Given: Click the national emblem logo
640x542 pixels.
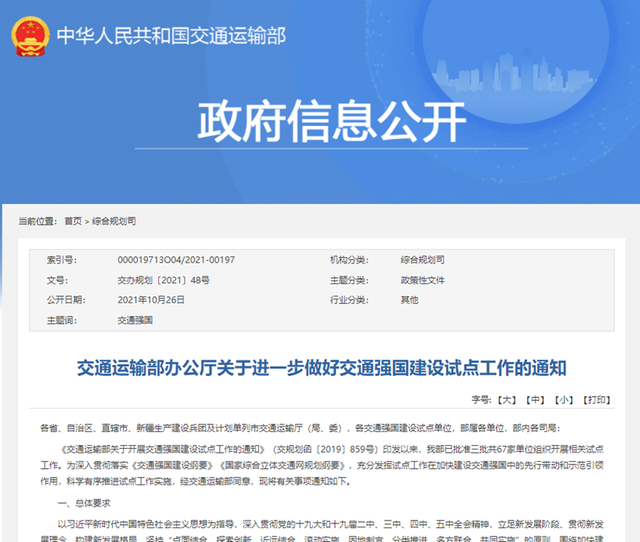Looking at the screenshot, I should click(x=31, y=36).
